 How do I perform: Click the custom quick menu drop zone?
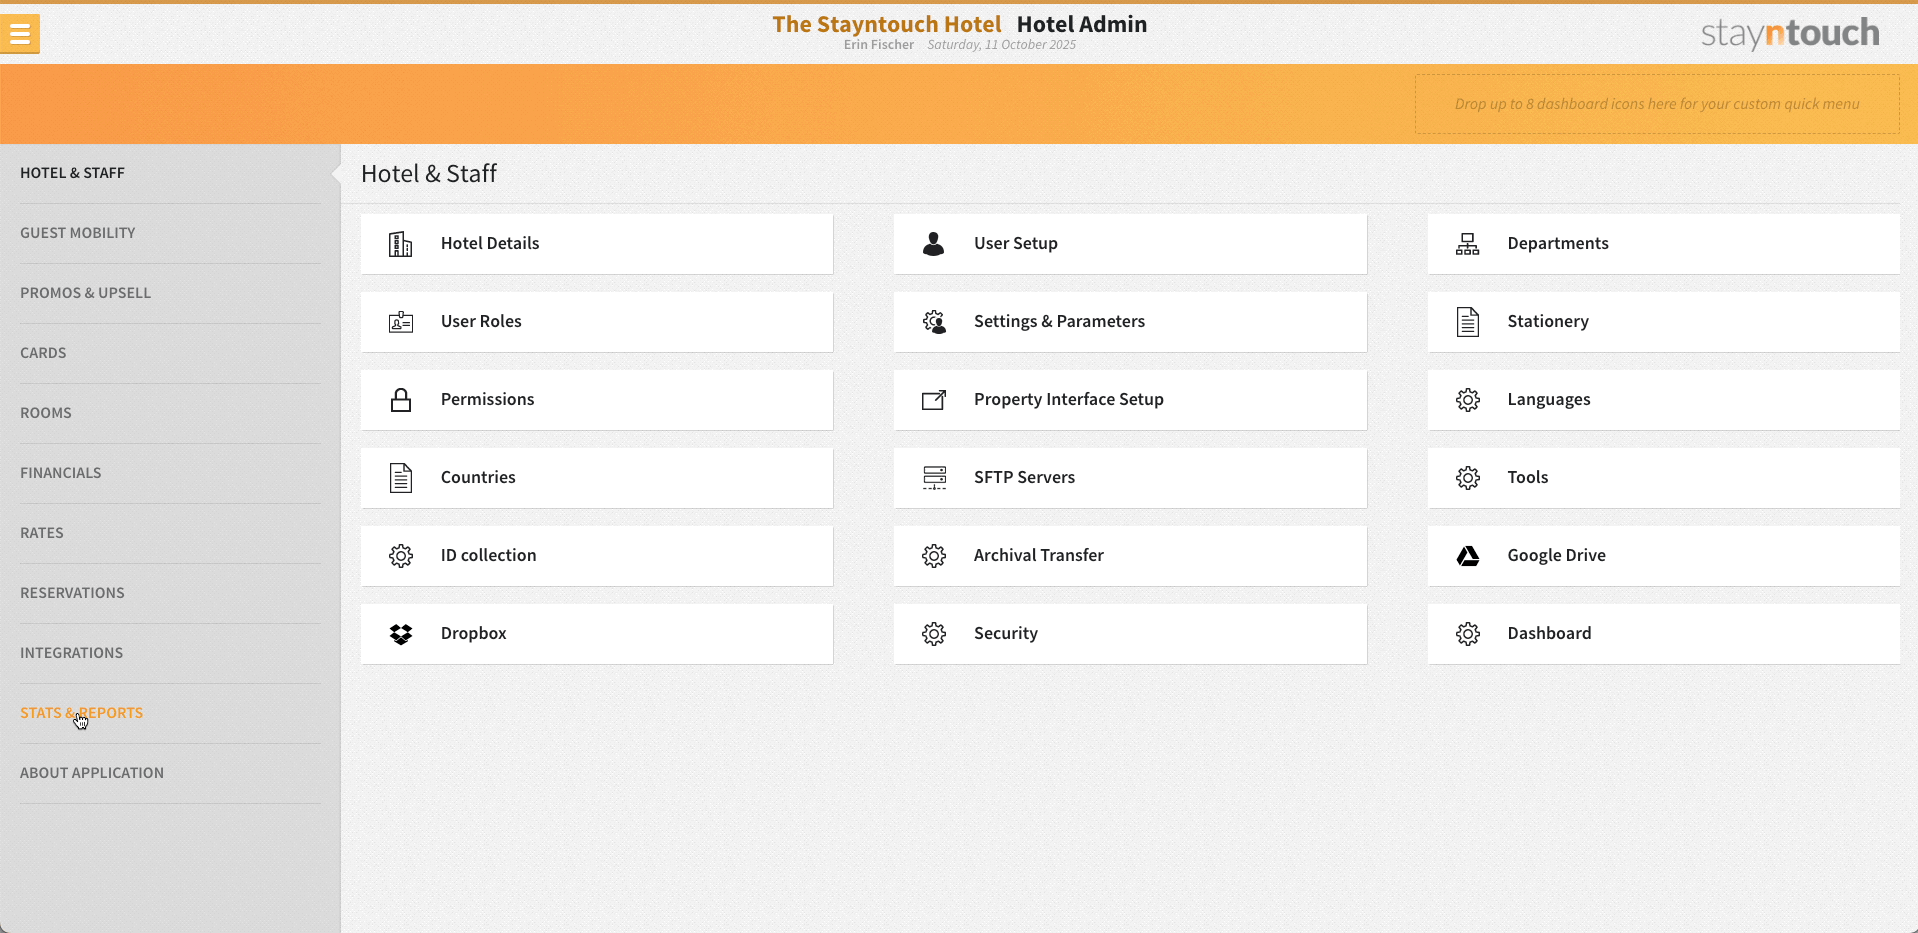(x=1657, y=104)
